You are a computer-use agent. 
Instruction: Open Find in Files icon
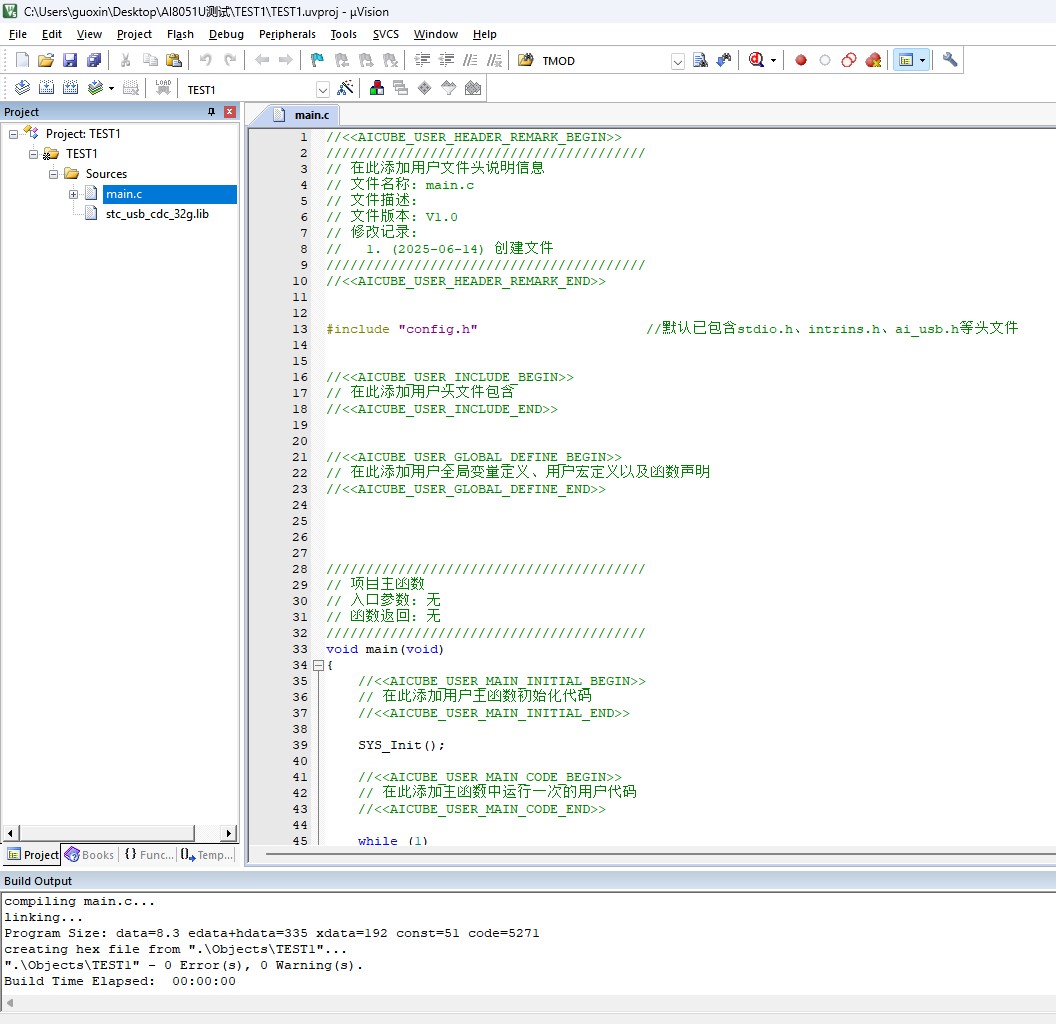pos(525,61)
